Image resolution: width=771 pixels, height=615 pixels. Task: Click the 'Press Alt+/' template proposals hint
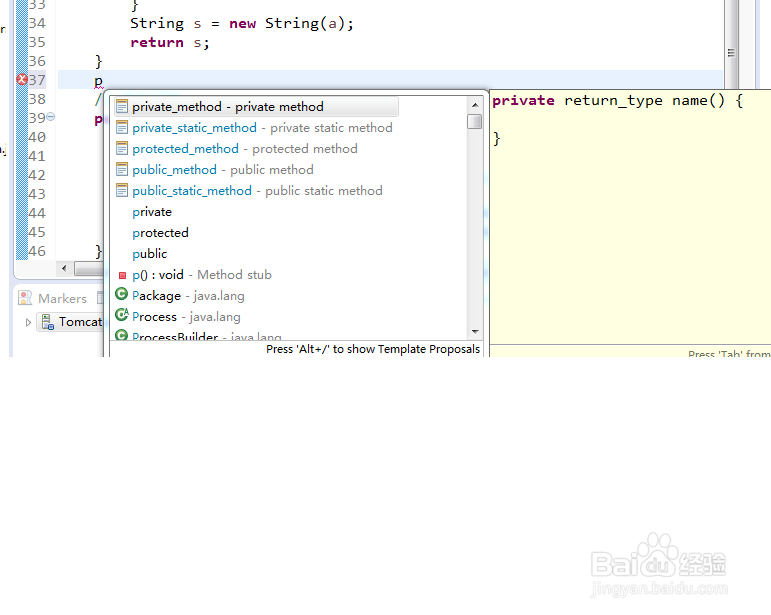point(373,349)
